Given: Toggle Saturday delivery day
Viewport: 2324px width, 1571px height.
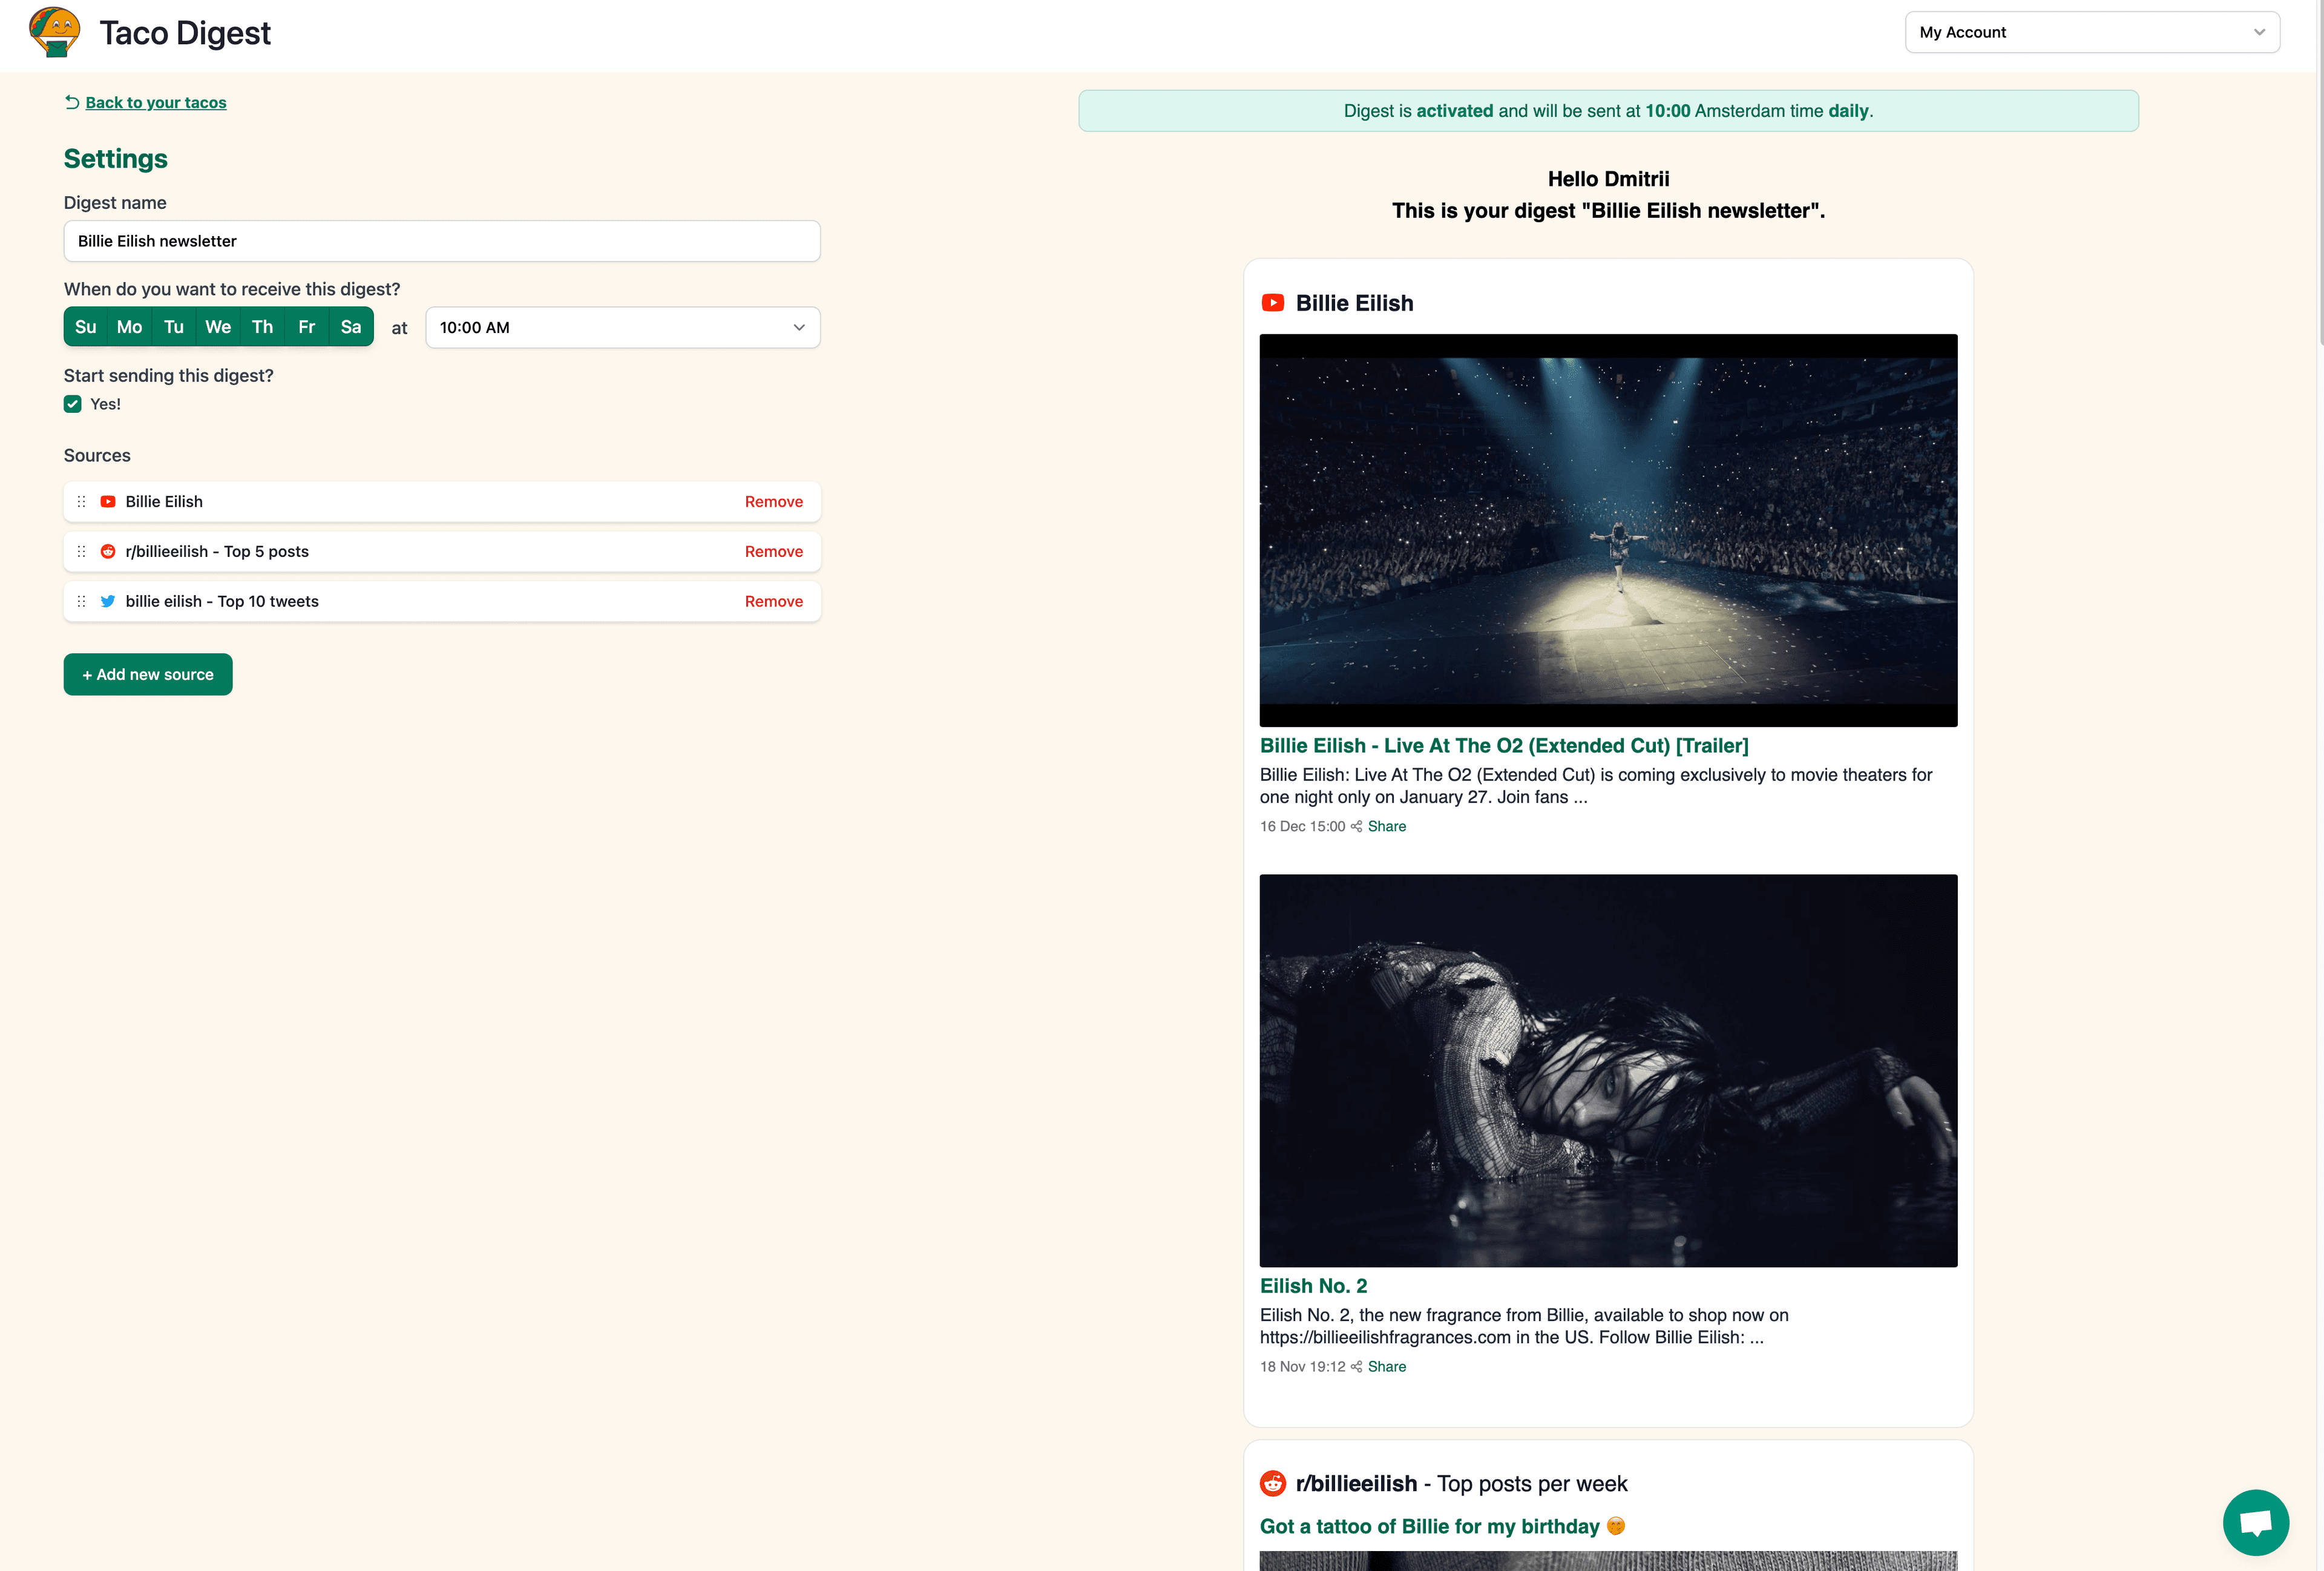Looking at the screenshot, I should pos(351,327).
